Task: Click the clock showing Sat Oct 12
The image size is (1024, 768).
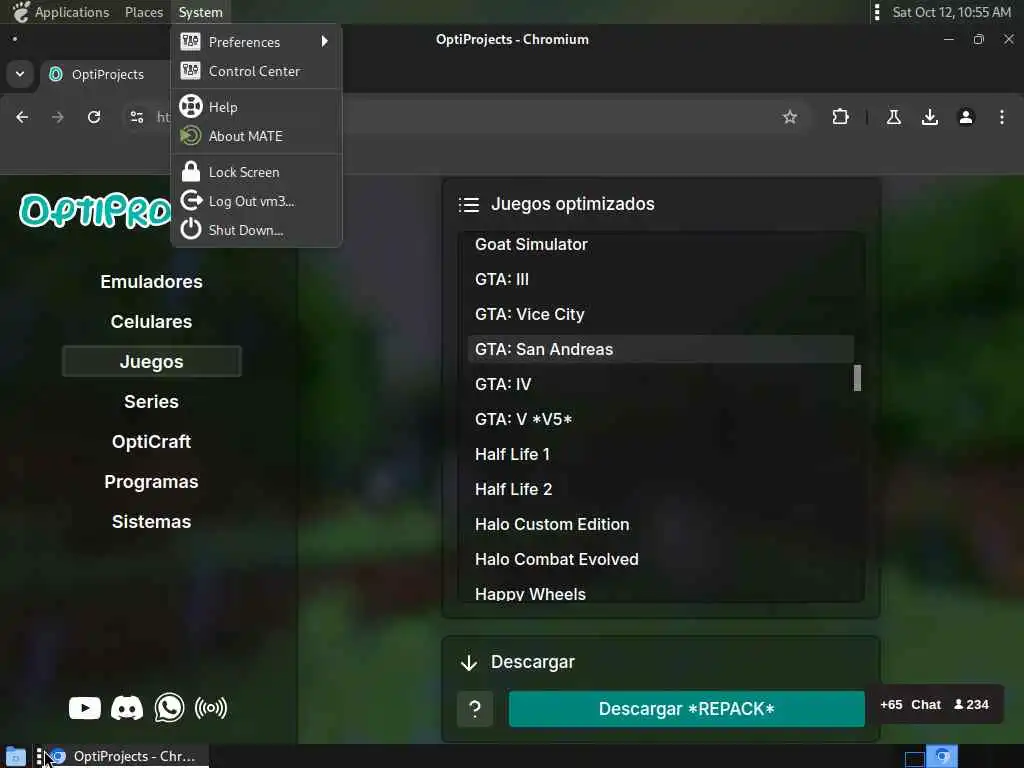Action: (x=952, y=12)
